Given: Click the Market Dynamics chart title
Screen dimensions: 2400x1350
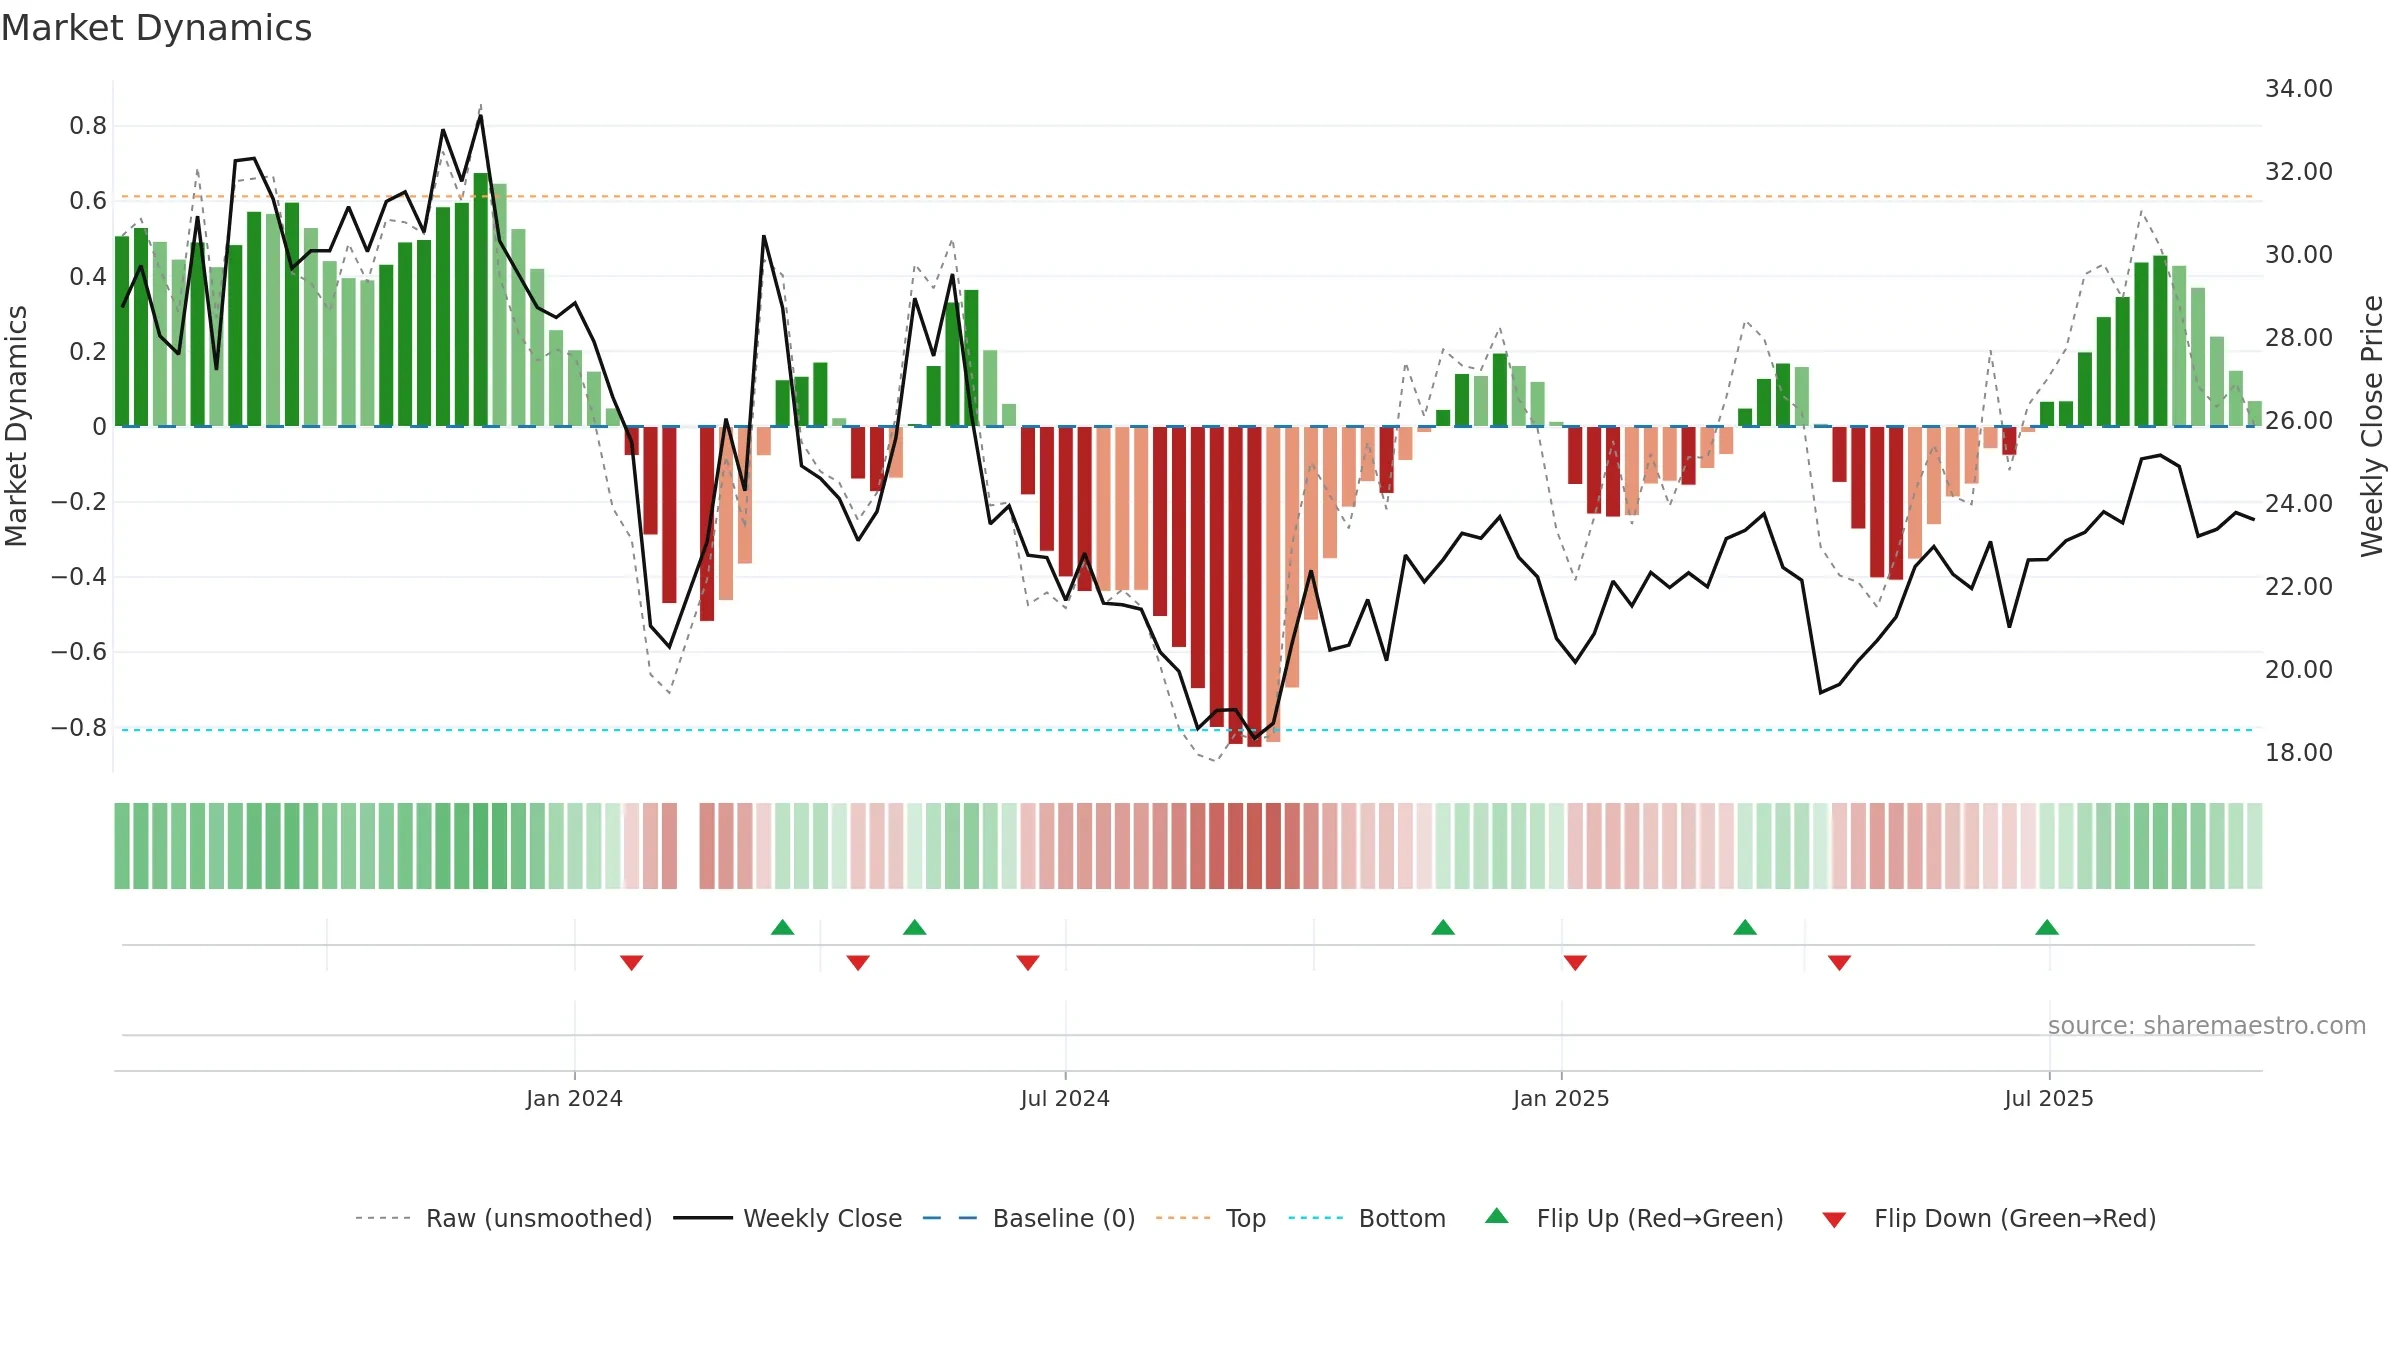Looking at the screenshot, I should click(x=156, y=28).
